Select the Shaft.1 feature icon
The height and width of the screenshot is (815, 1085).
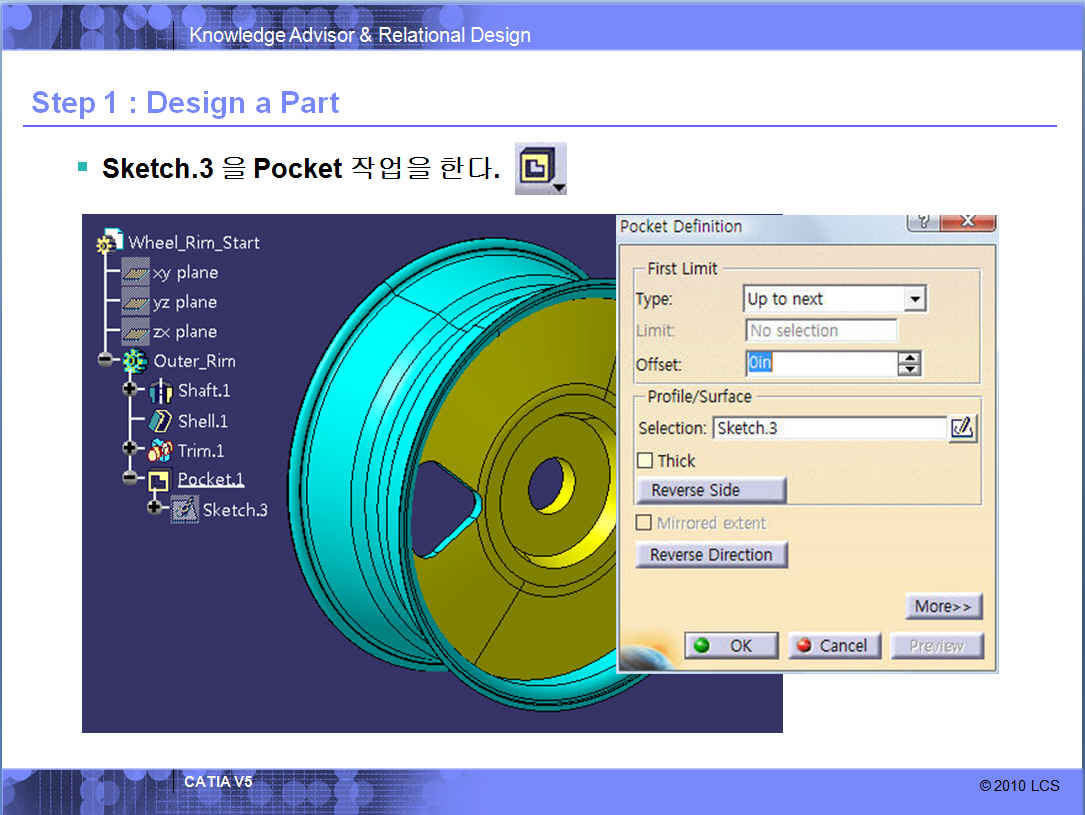tap(160, 391)
